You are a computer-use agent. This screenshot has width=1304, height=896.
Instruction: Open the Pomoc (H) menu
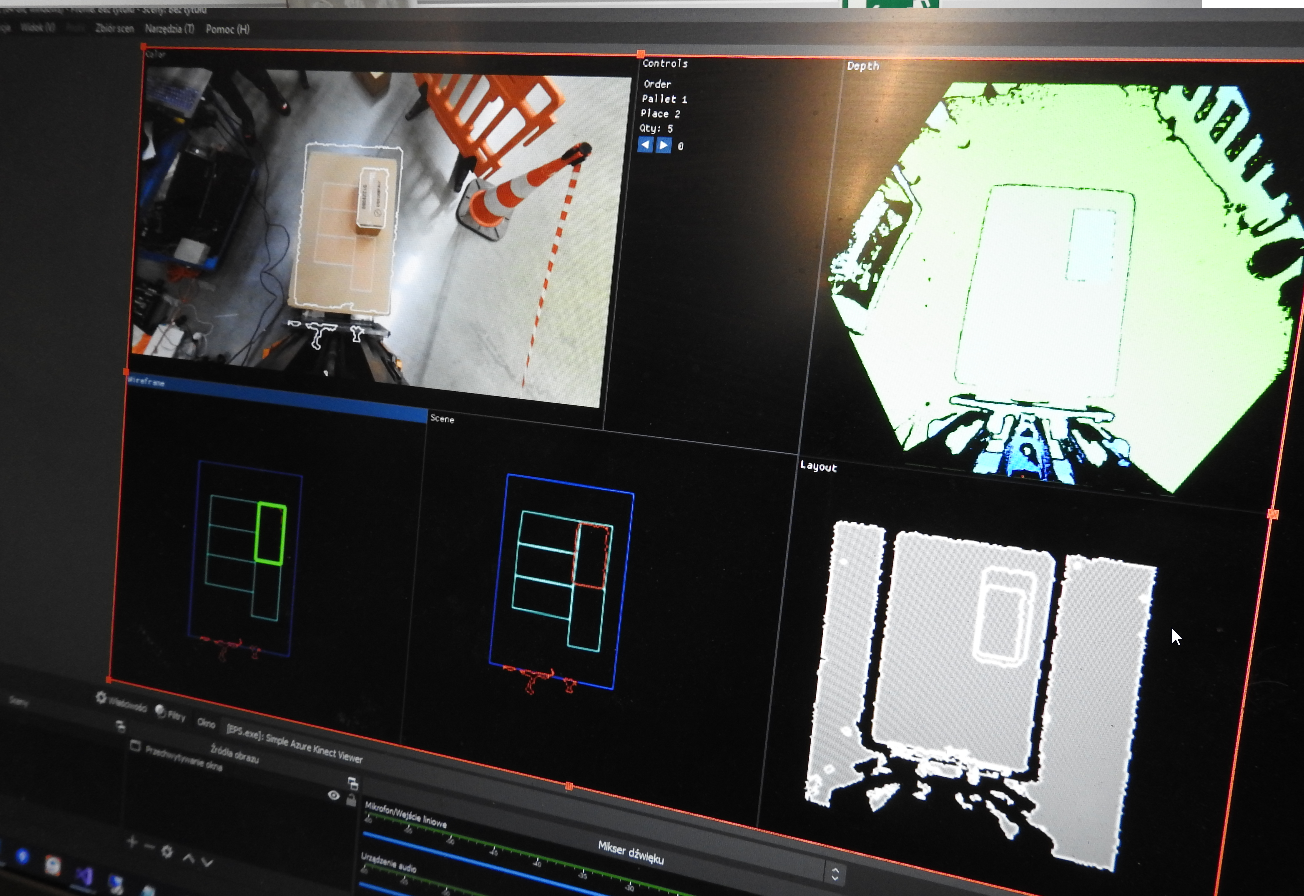(227, 29)
